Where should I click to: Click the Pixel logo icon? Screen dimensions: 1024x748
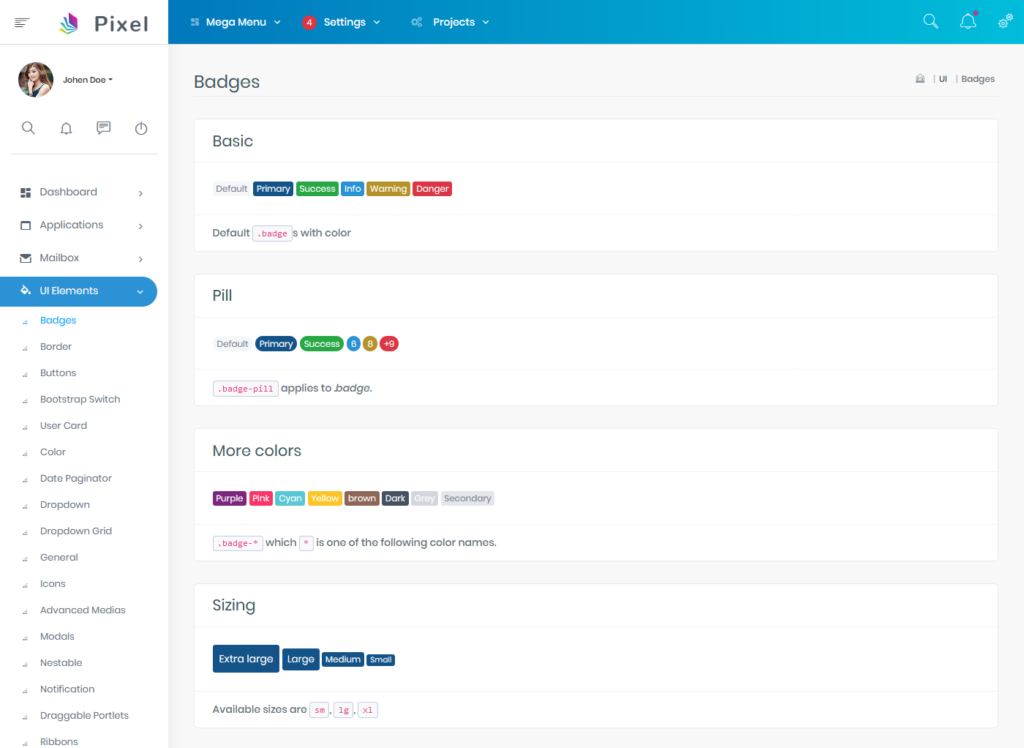click(69, 24)
